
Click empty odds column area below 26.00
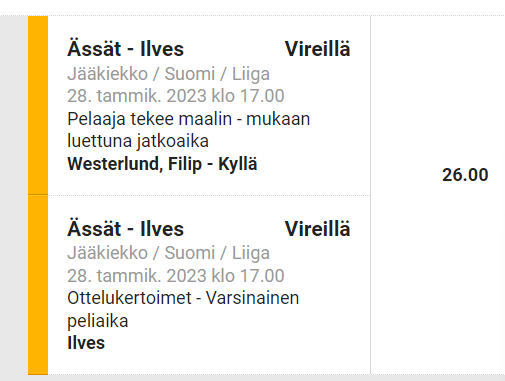(x=438, y=278)
